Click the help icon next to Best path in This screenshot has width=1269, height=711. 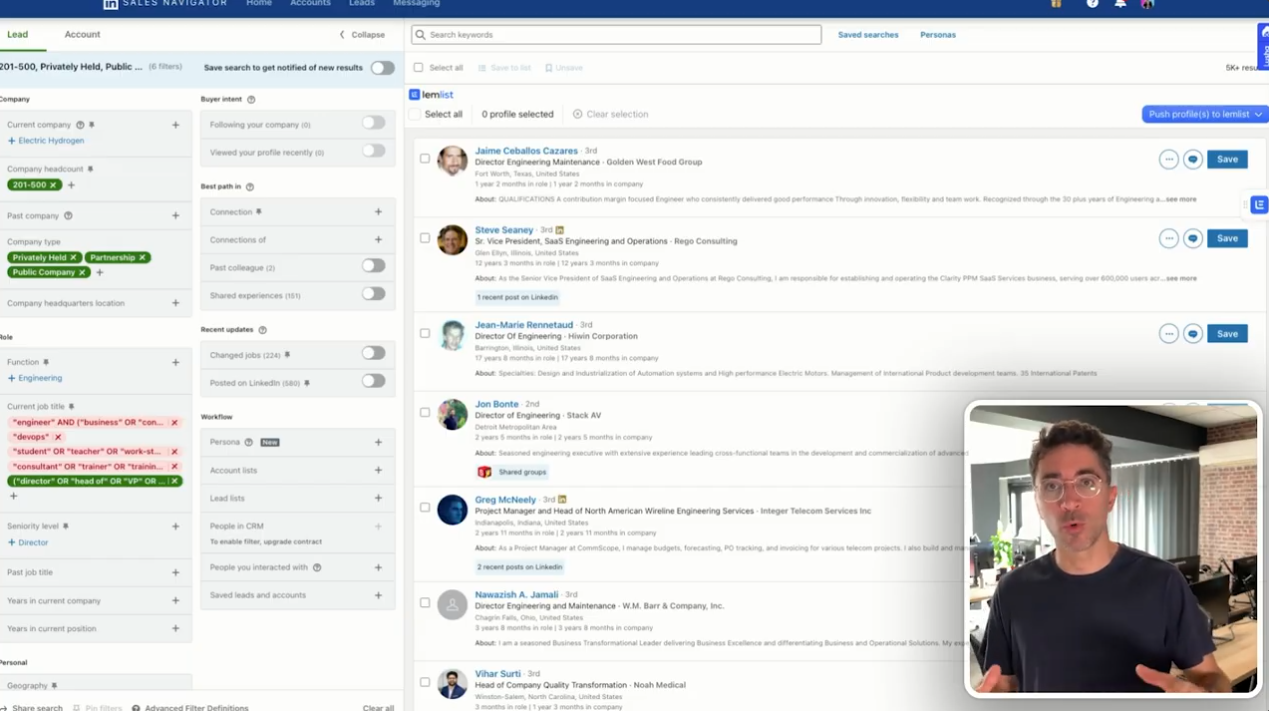pyautogui.click(x=250, y=187)
